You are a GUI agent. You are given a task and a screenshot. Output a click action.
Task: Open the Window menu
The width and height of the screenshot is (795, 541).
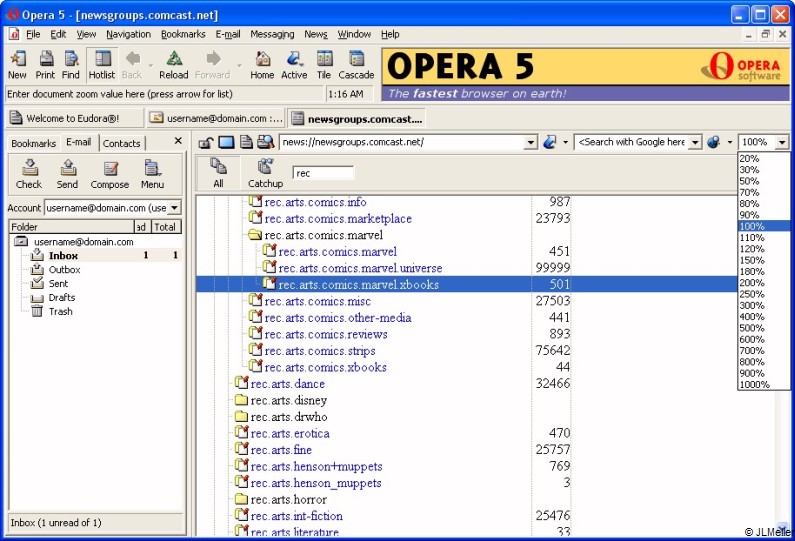[354, 34]
